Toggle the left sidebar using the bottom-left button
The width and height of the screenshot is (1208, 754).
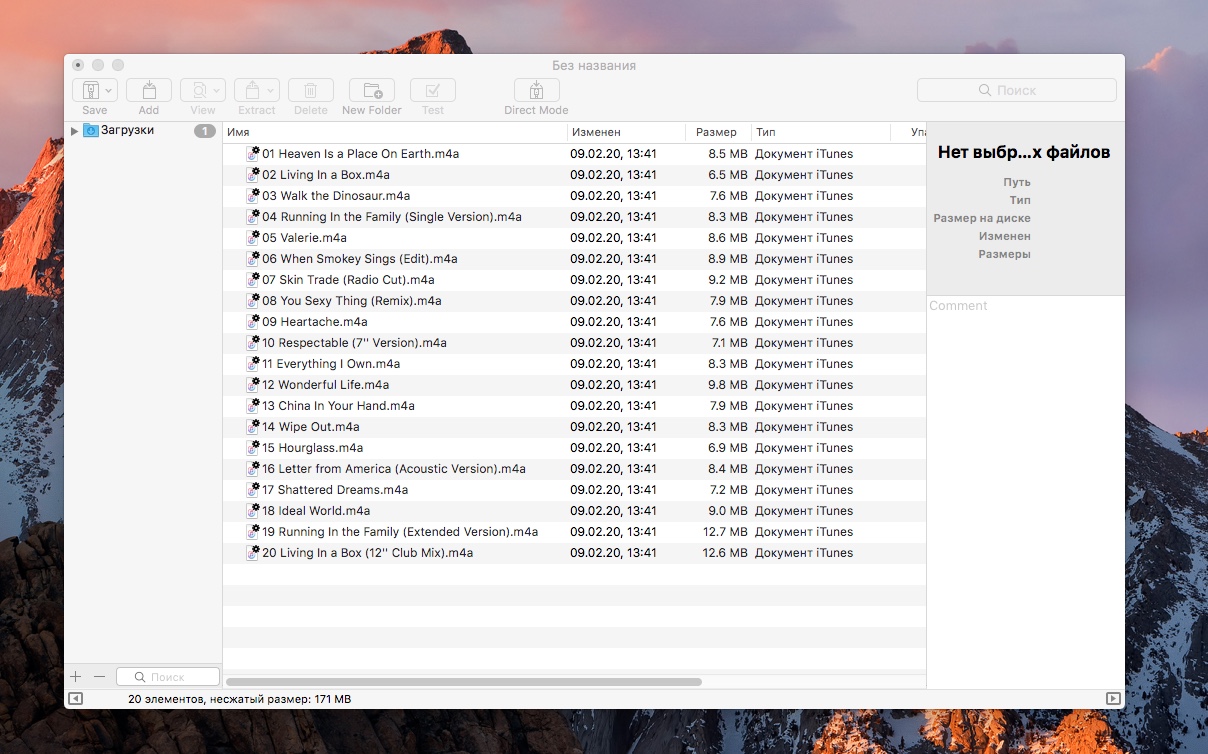tap(75, 699)
